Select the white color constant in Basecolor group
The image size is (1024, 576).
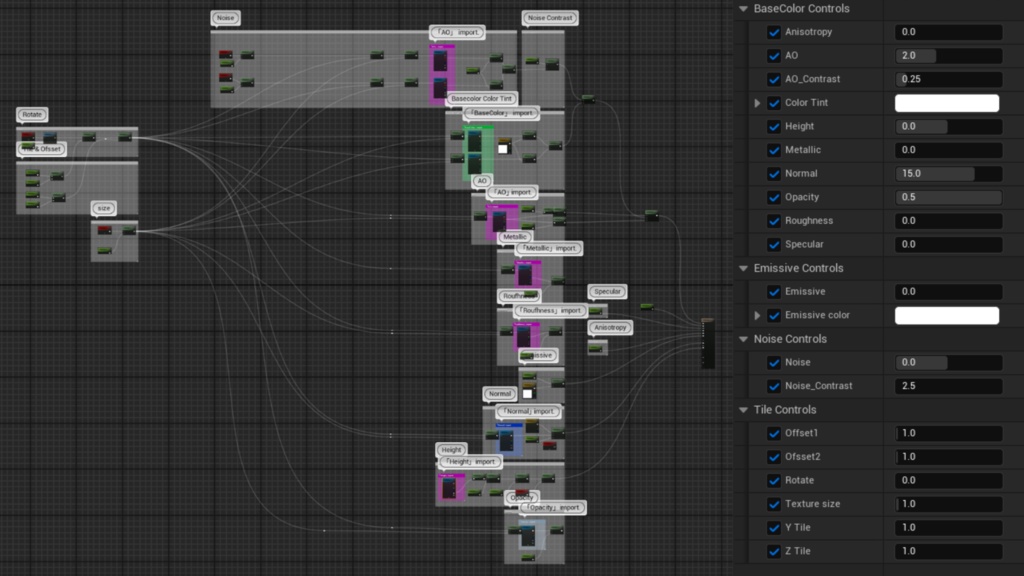(503, 149)
